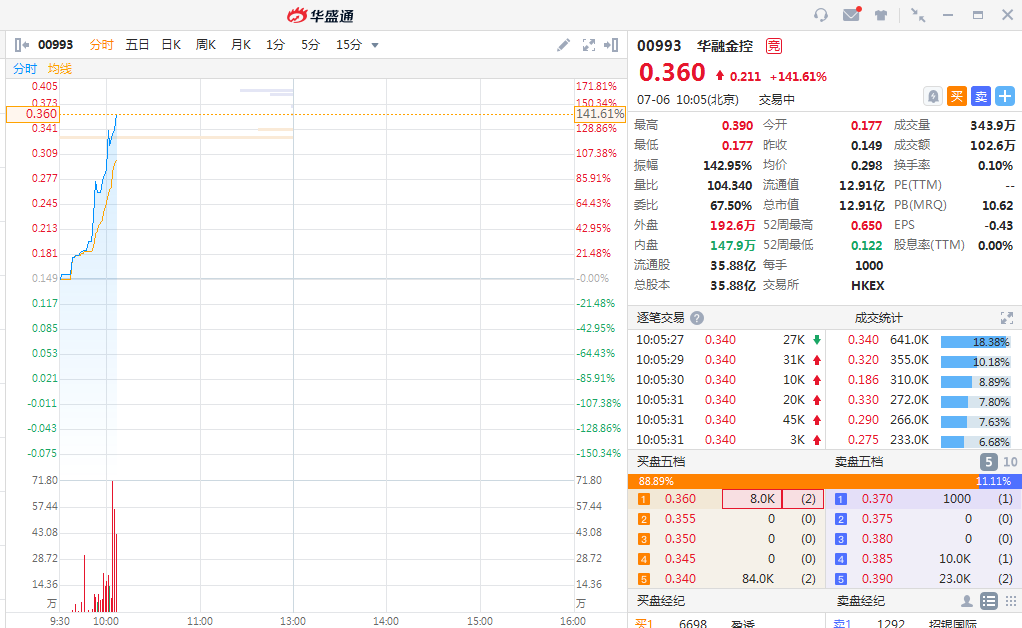The width and height of the screenshot is (1022, 628).
Task: Click the pencil drawing tool icon
Action: coord(564,45)
